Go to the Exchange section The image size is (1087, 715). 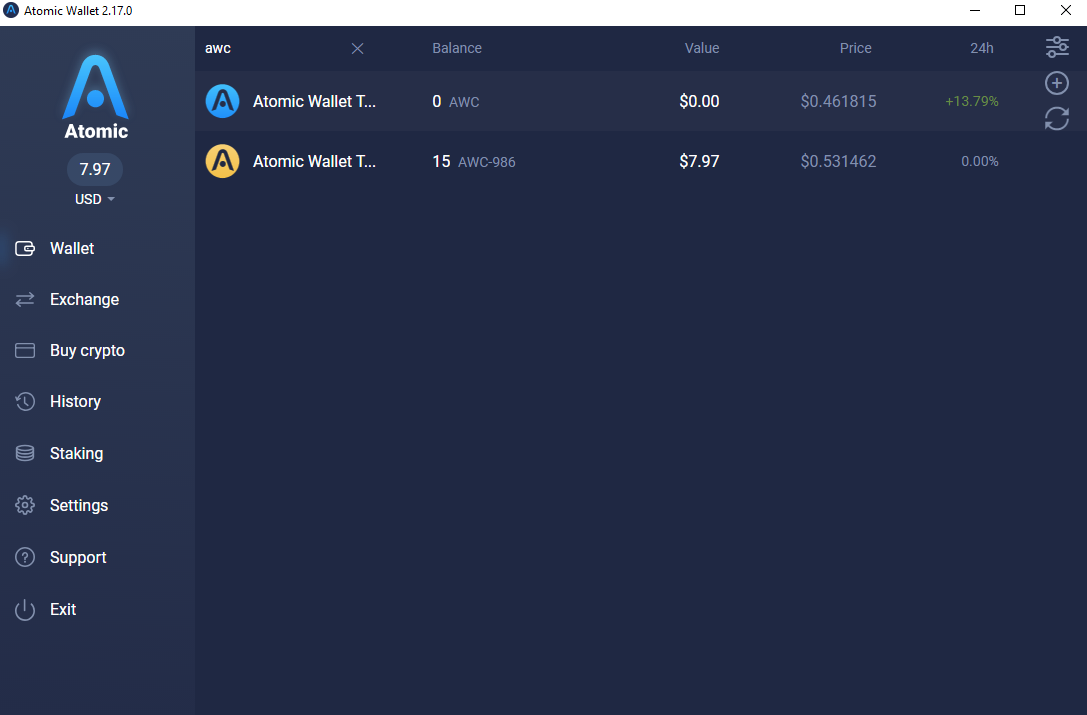point(85,300)
